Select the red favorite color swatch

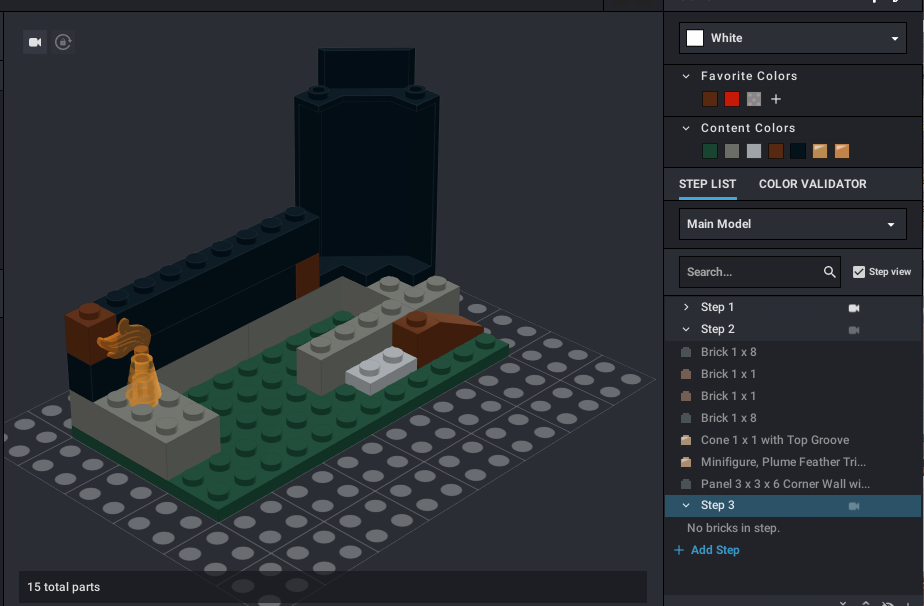[x=732, y=99]
